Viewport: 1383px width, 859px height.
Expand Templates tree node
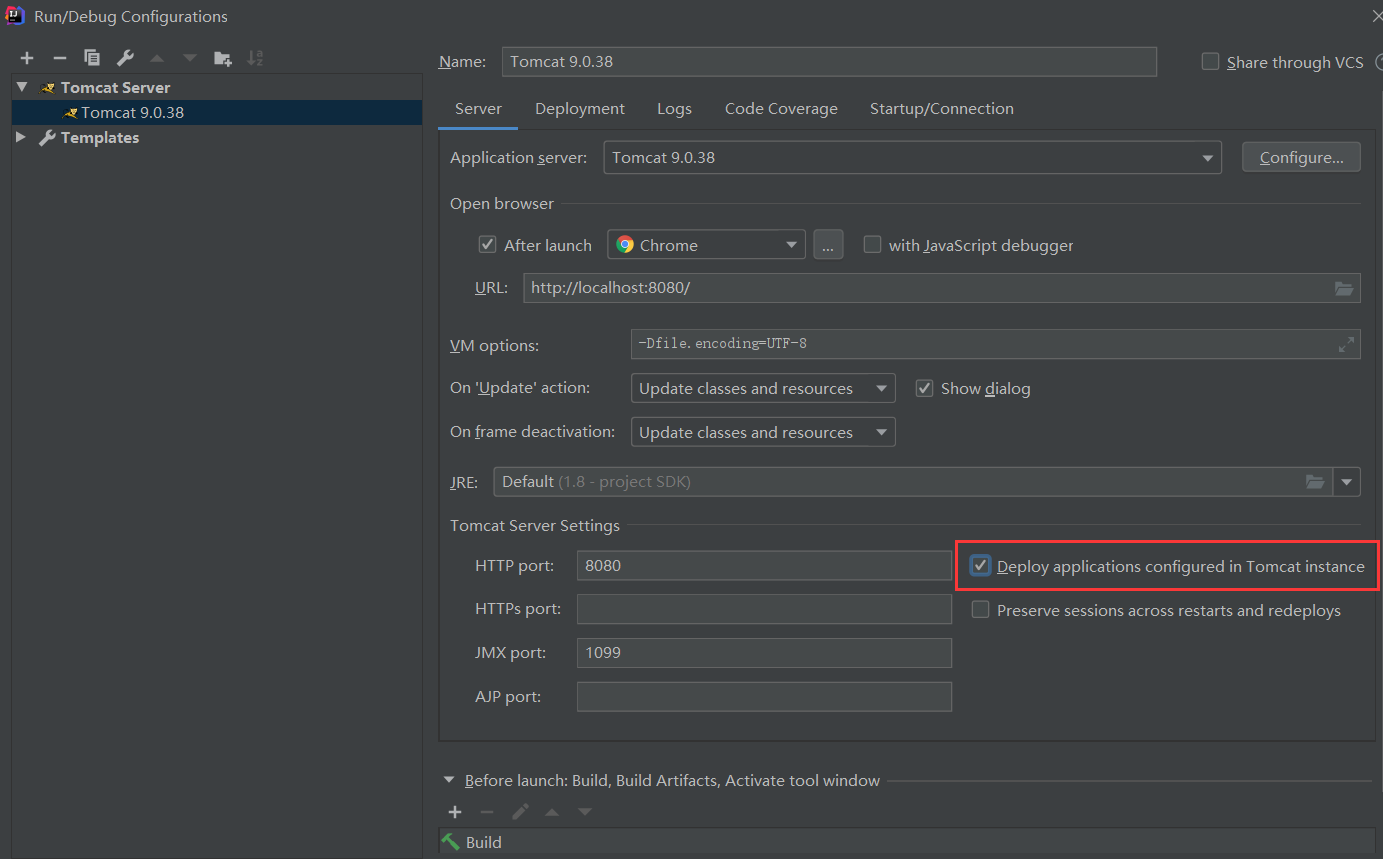(22, 137)
